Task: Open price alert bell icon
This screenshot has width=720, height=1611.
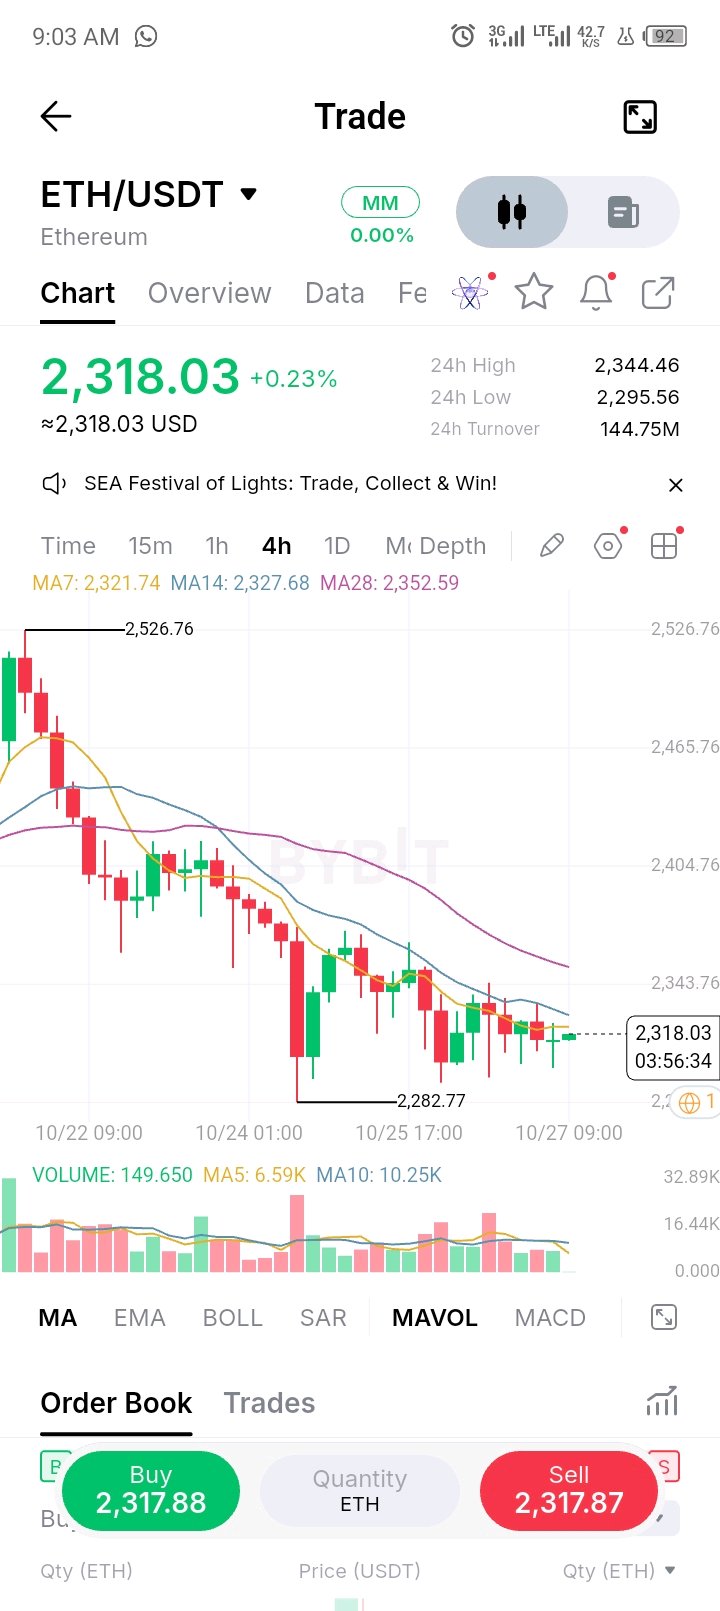Action: 596,292
